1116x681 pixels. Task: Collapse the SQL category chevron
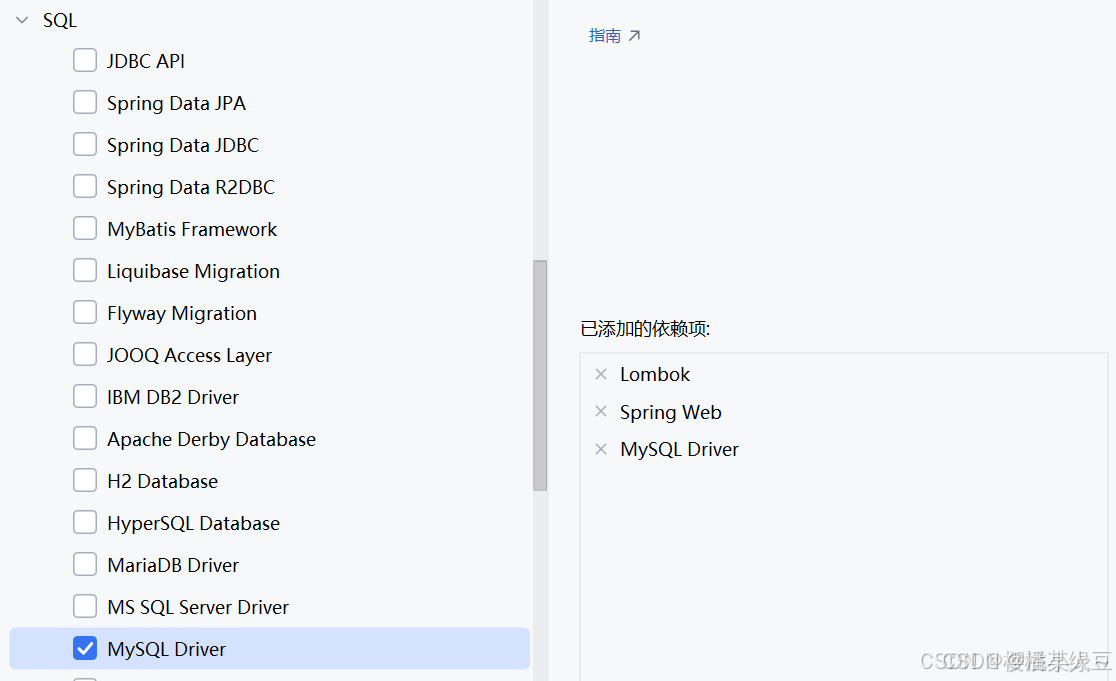click(x=22, y=21)
